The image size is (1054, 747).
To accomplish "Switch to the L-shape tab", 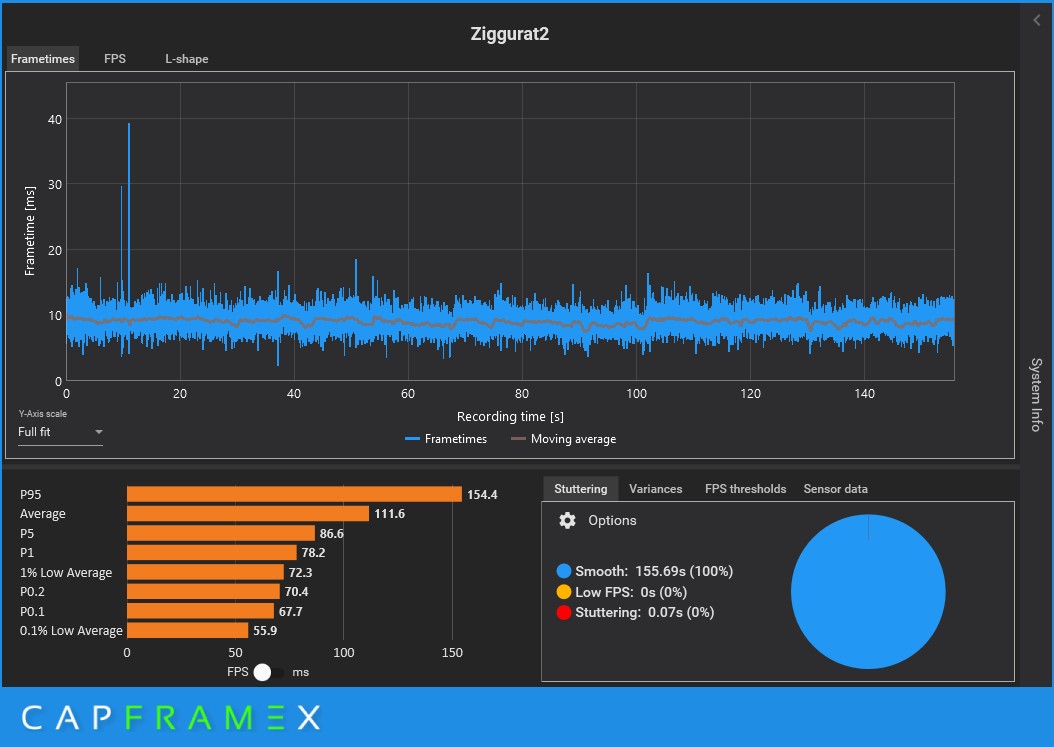I will (x=187, y=58).
